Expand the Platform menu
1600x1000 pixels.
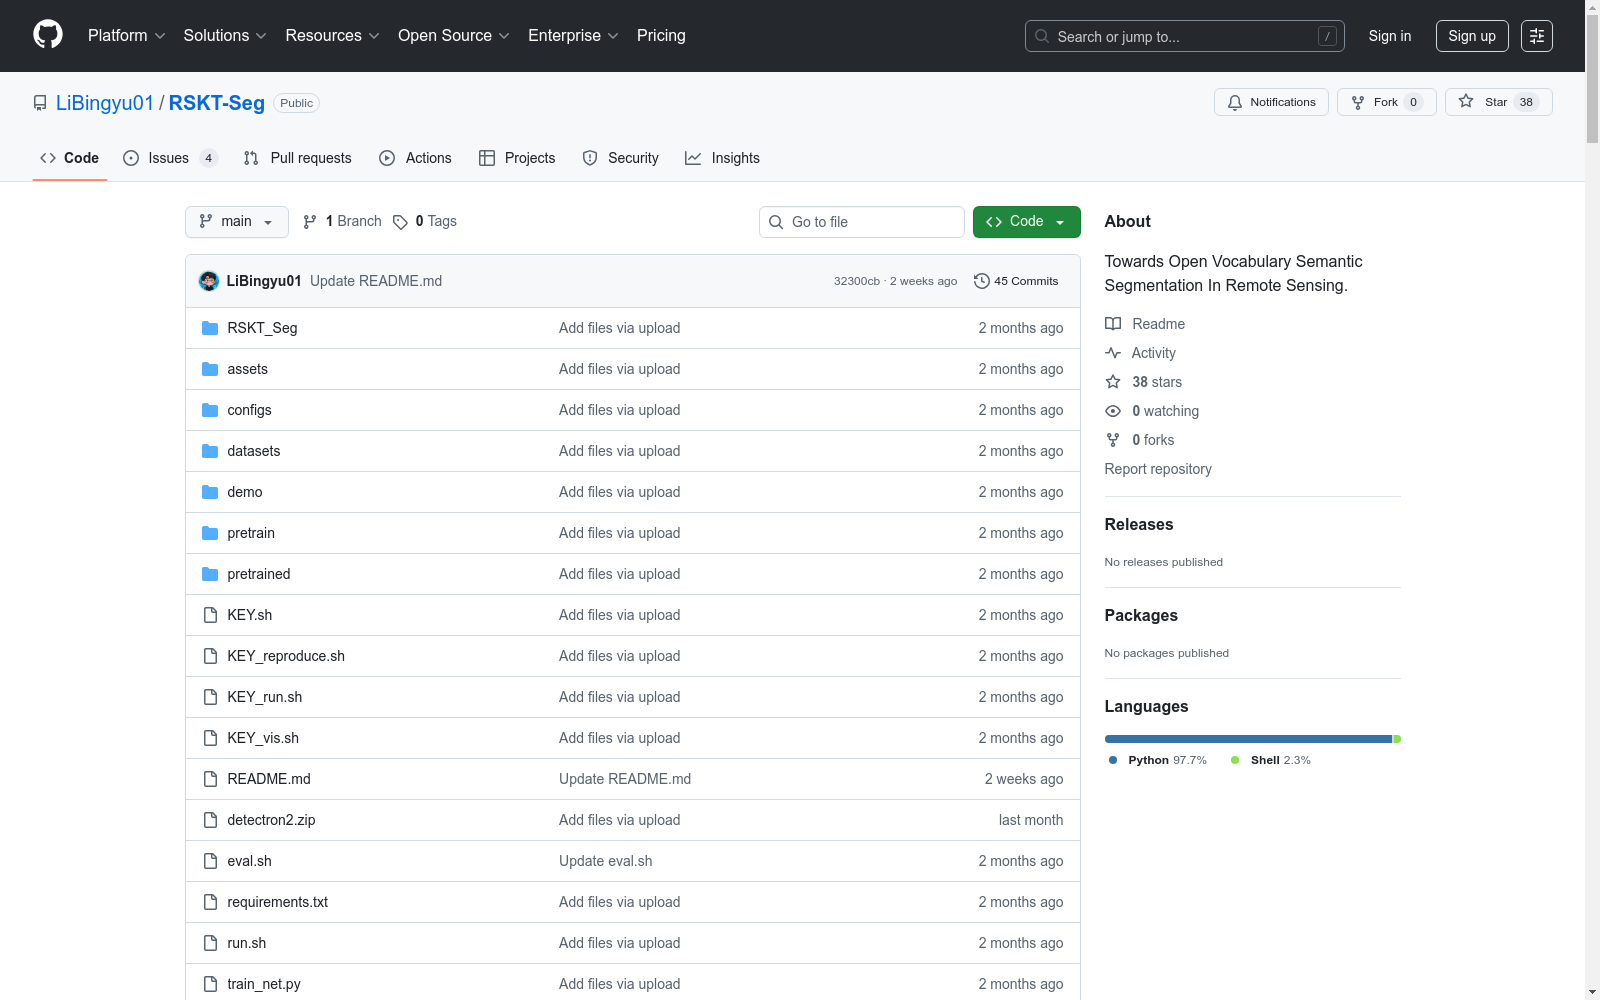click(x=126, y=35)
